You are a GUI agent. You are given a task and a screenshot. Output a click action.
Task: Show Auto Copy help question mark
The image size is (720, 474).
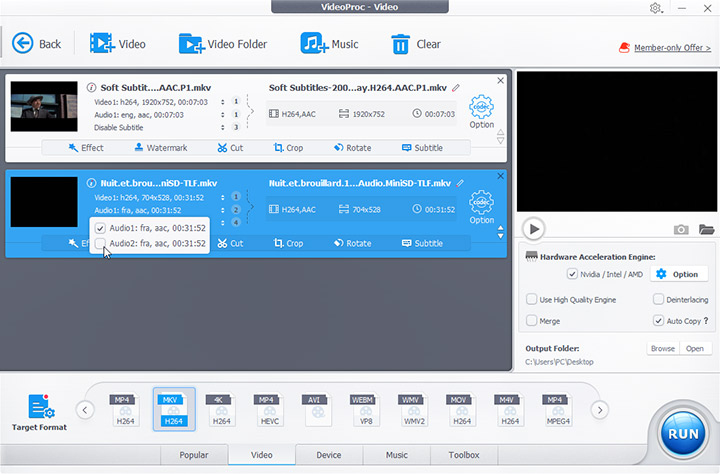(x=706, y=321)
